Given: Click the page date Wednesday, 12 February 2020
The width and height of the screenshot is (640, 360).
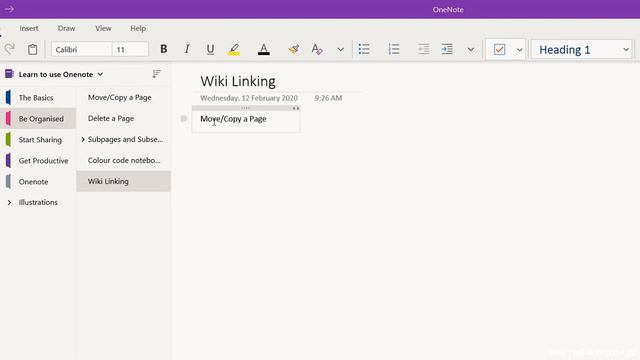Looking at the screenshot, I should click(249, 98).
